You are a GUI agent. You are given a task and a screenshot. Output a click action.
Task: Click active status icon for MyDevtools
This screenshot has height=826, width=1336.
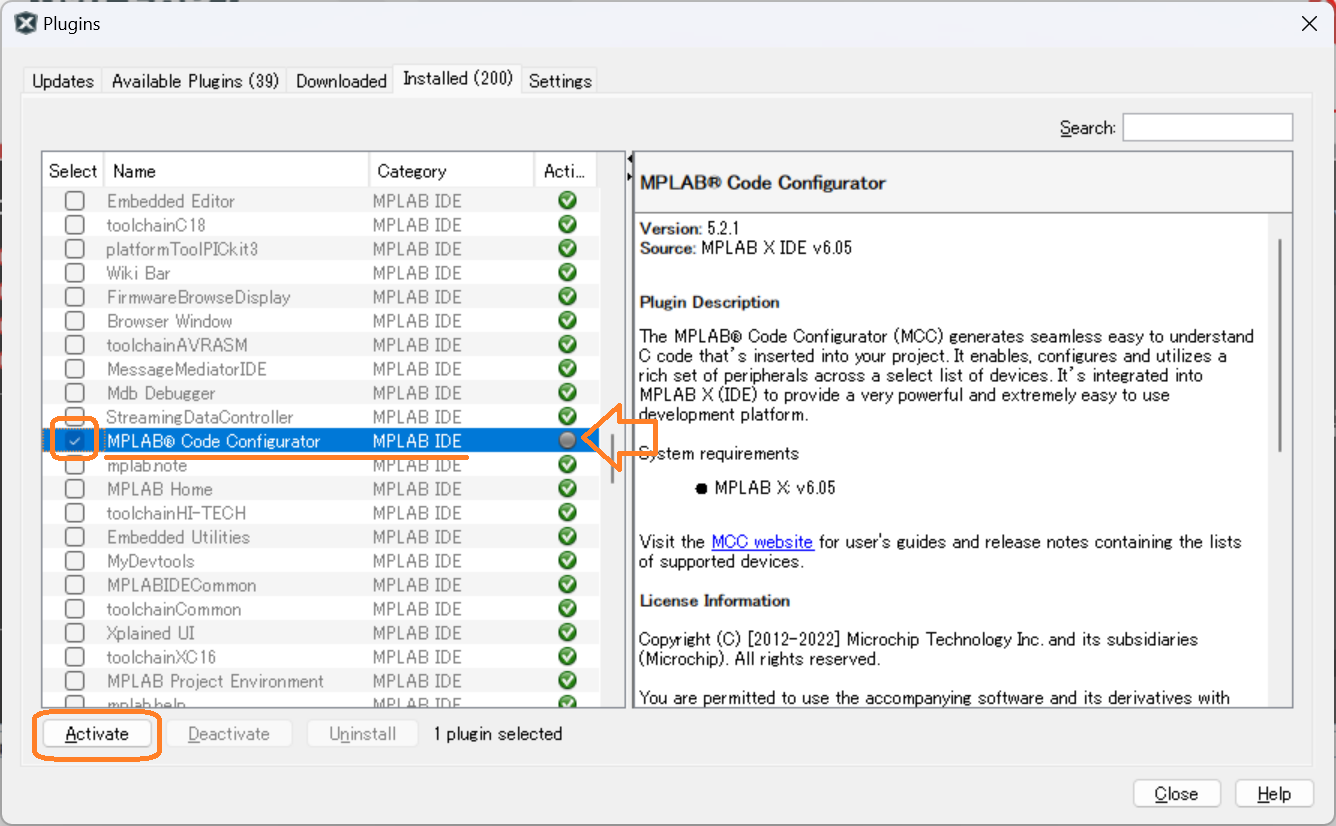567,561
